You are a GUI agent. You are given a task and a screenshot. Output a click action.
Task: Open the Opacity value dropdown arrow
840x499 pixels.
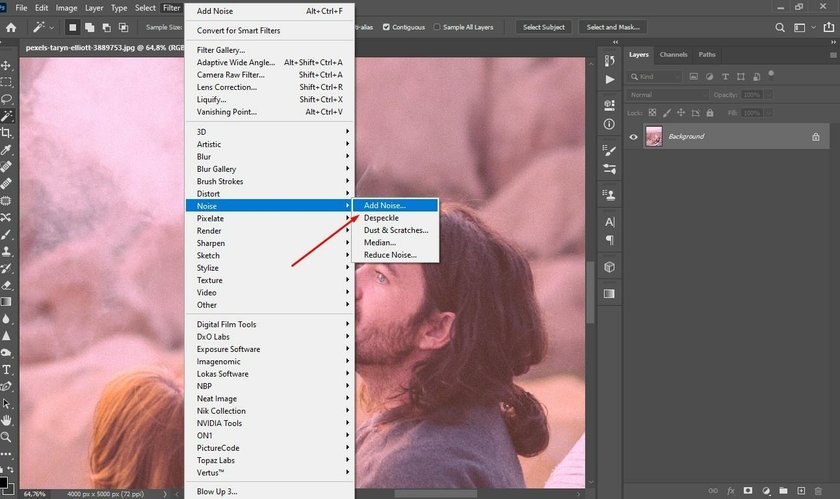pyautogui.click(x=769, y=95)
